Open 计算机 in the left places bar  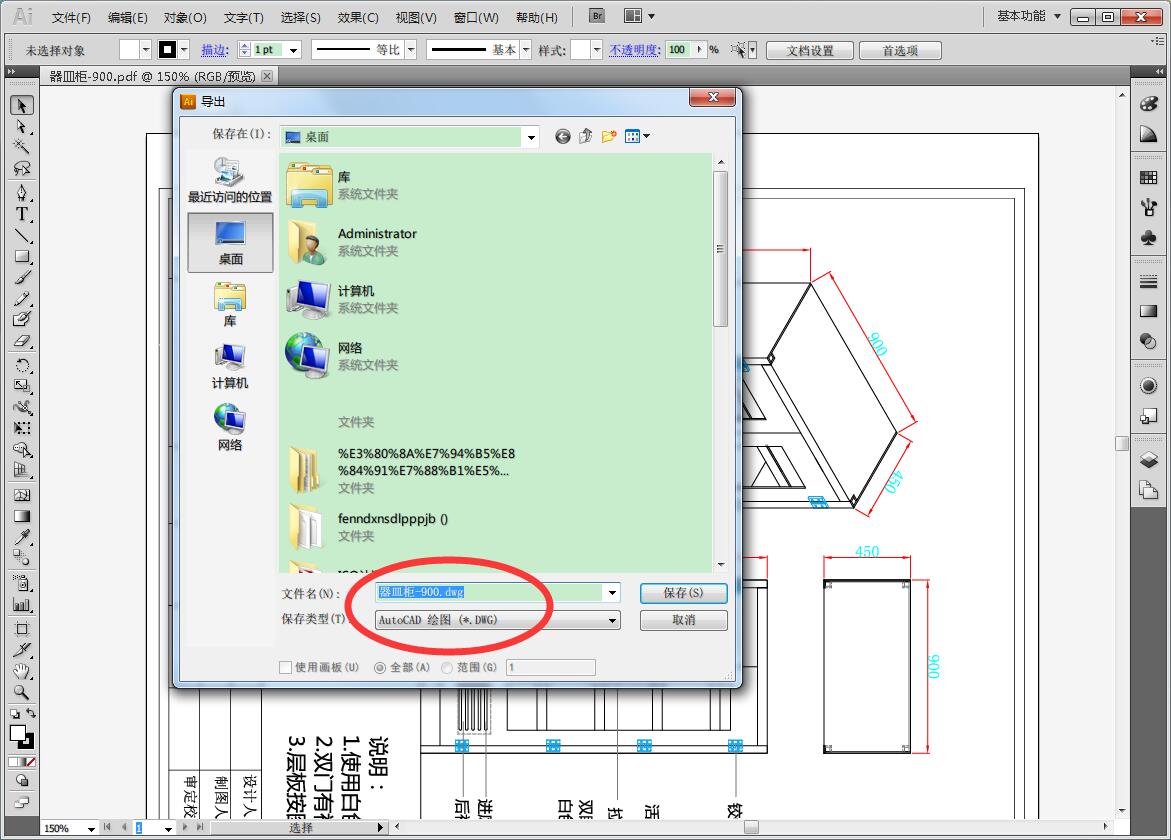point(230,366)
